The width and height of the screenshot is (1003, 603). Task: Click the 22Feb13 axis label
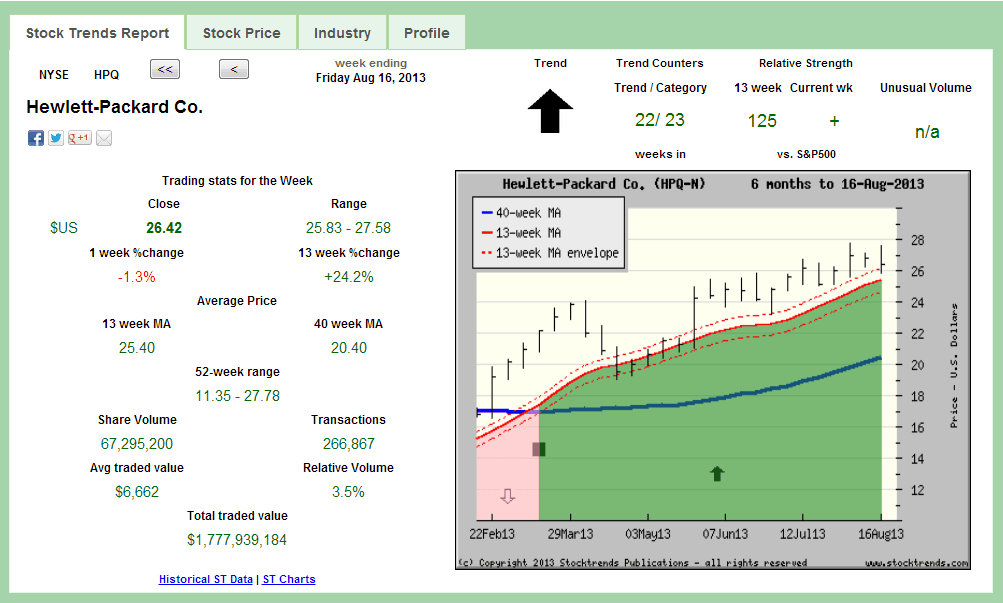point(492,534)
